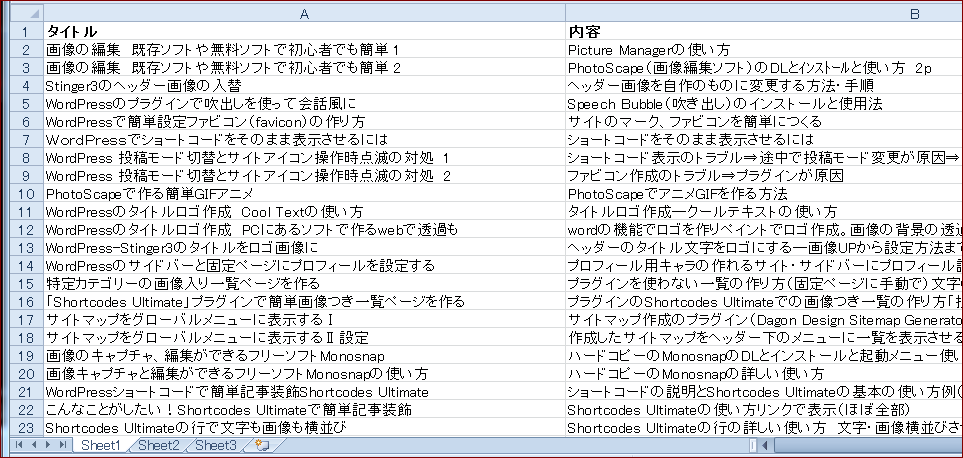963x458 pixels.
Task: Select cell 'WordPressのサイドバーと固定ページにプロフィールを設定する'
Action: (304, 265)
